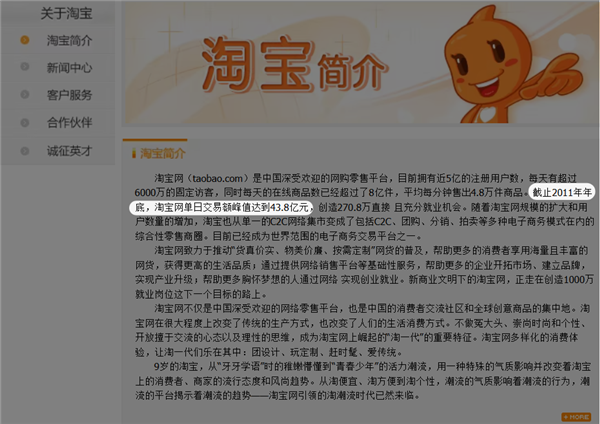This screenshot has height=424, width=600.
Task: Go to the 客户服务 sidebar page
Action: click(x=69, y=95)
